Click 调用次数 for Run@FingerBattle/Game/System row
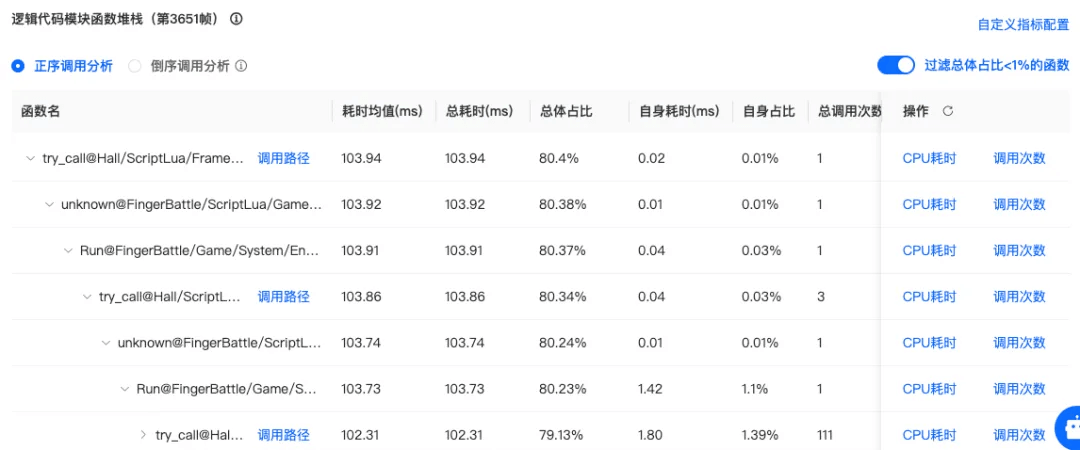Image resolution: width=1080 pixels, height=450 pixels. point(1019,250)
